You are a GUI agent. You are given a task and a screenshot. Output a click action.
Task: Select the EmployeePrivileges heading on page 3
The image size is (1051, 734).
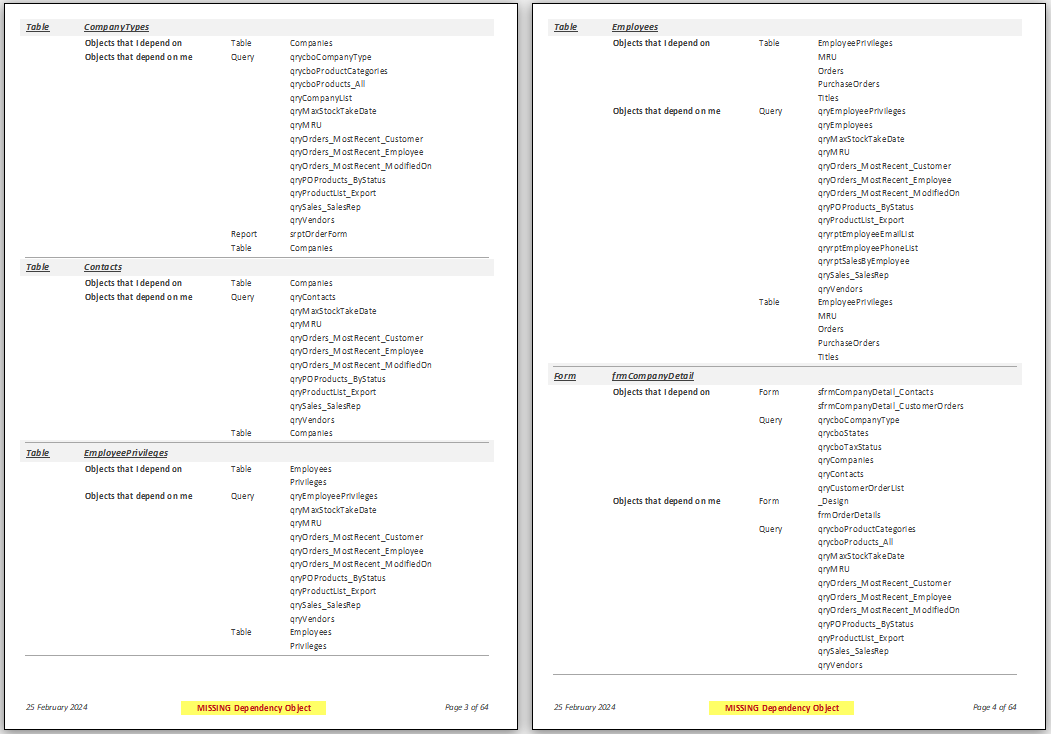point(125,453)
